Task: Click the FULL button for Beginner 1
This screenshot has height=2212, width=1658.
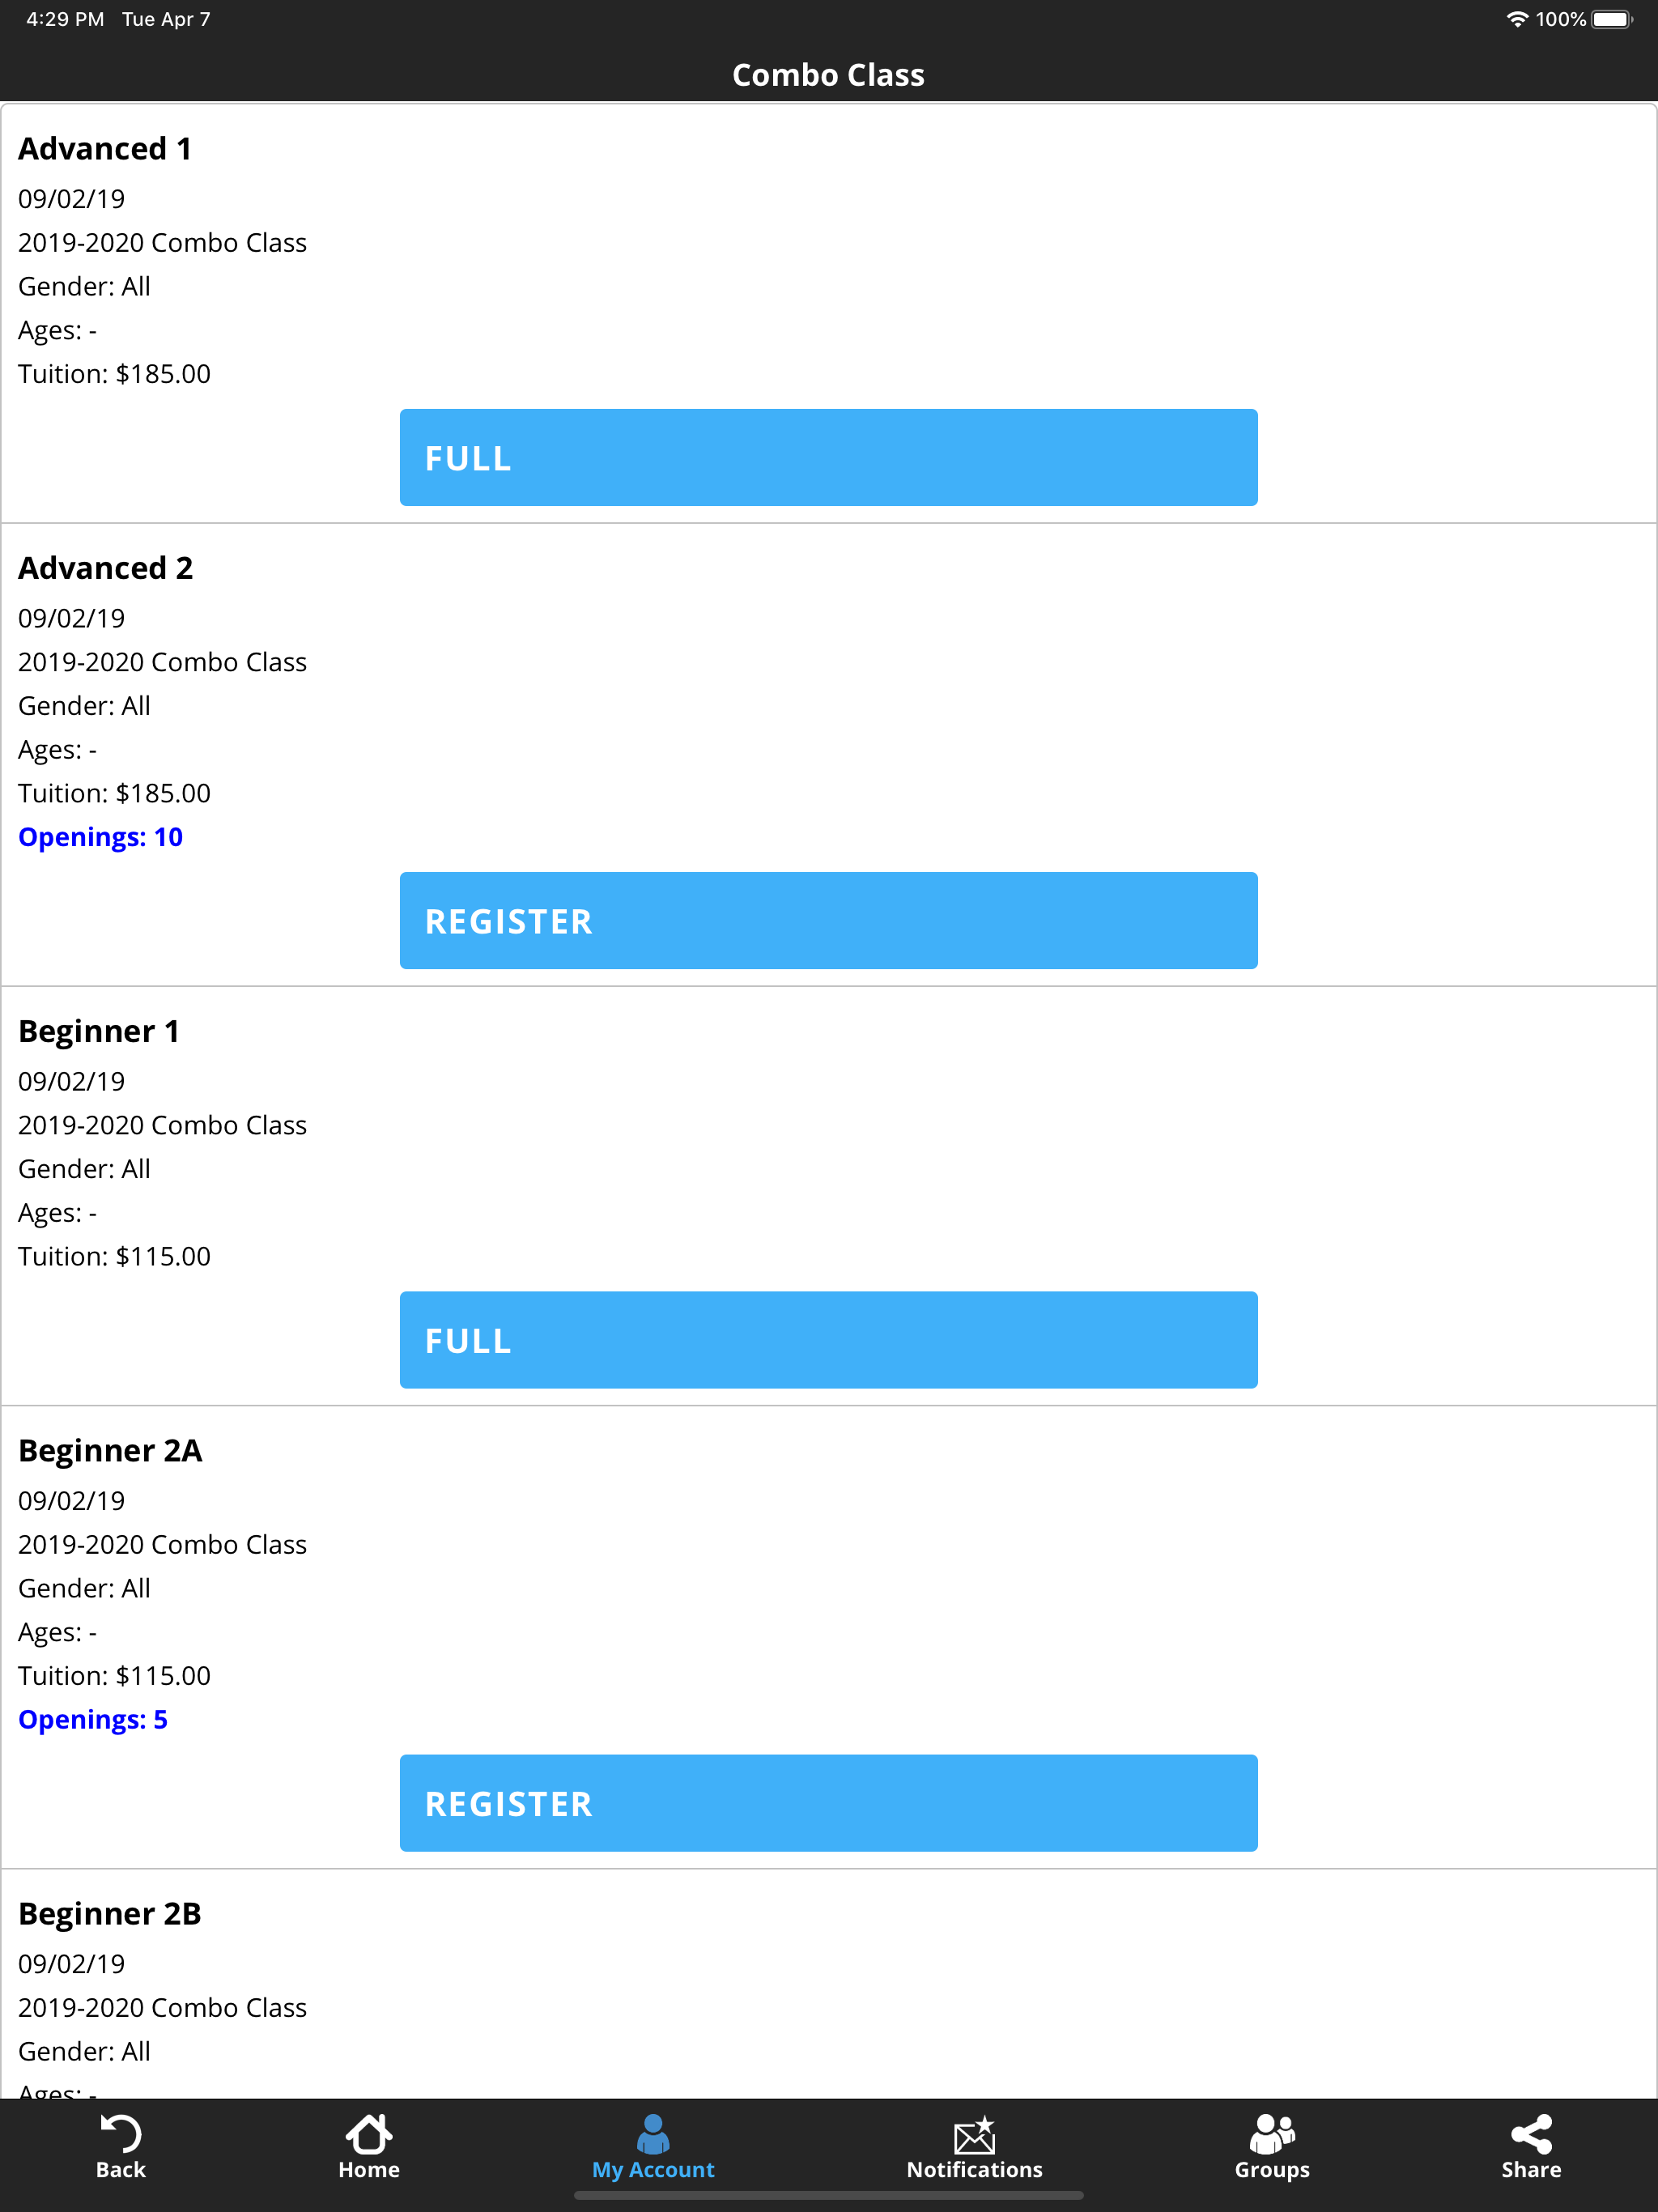Action: point(829,1340)
